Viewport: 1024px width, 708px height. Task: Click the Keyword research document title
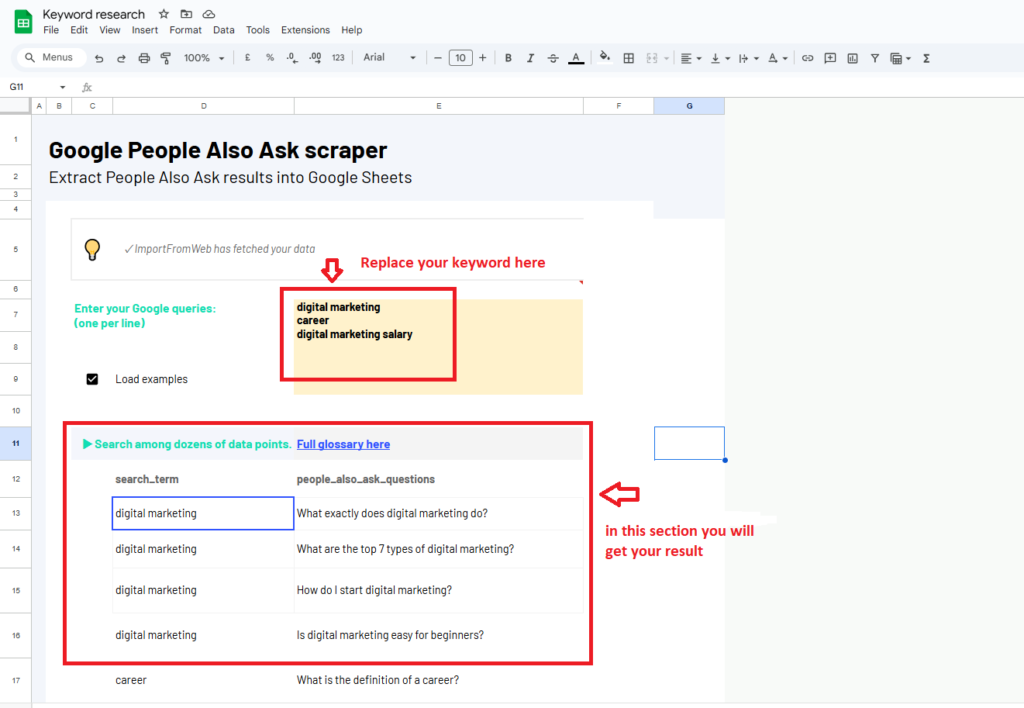(93, 14)
